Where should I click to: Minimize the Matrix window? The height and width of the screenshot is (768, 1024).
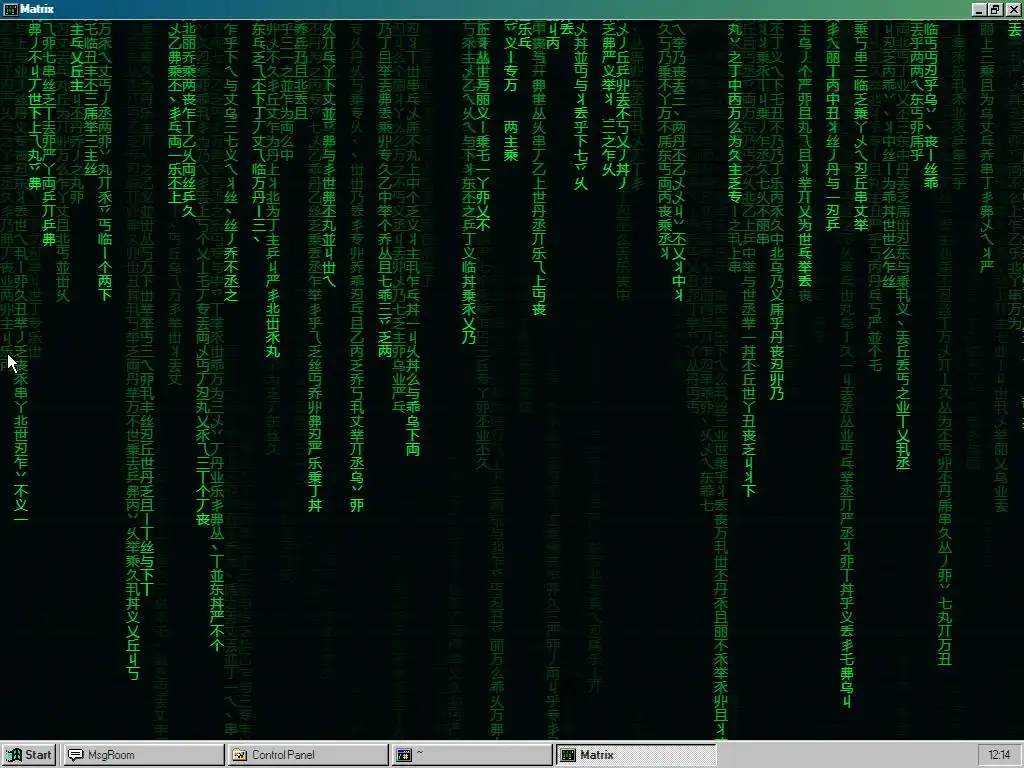click(978, 9)
